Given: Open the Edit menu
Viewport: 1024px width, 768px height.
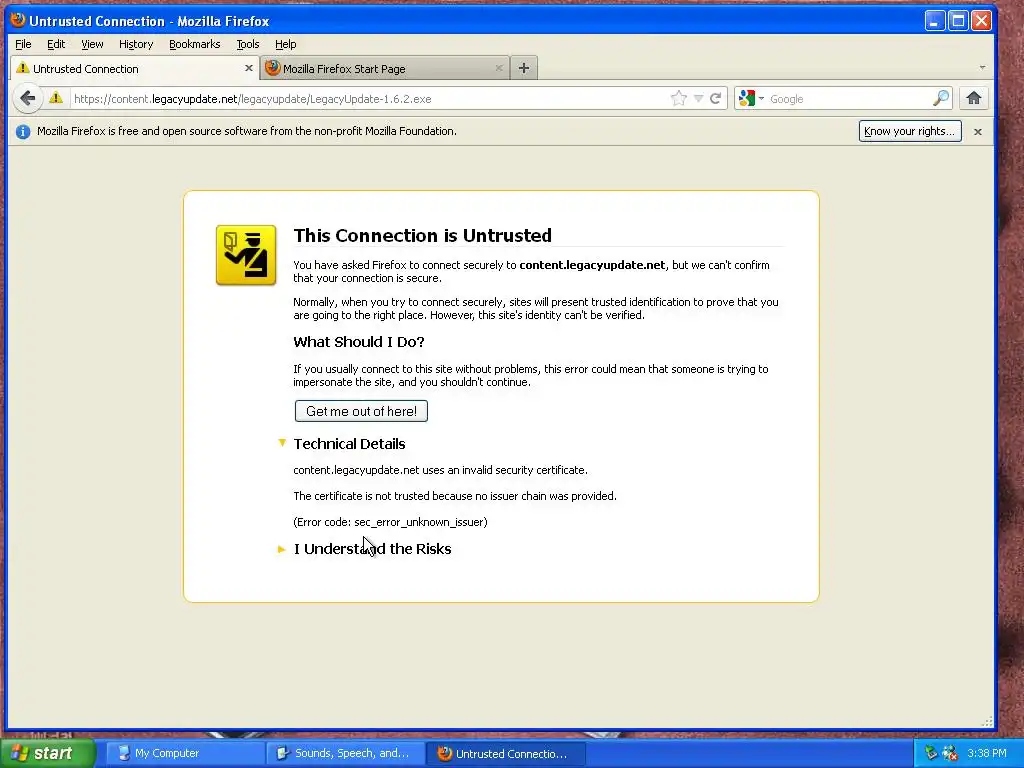Looking at the screenshot, I should pyautogui.click(x=56, y=44).
